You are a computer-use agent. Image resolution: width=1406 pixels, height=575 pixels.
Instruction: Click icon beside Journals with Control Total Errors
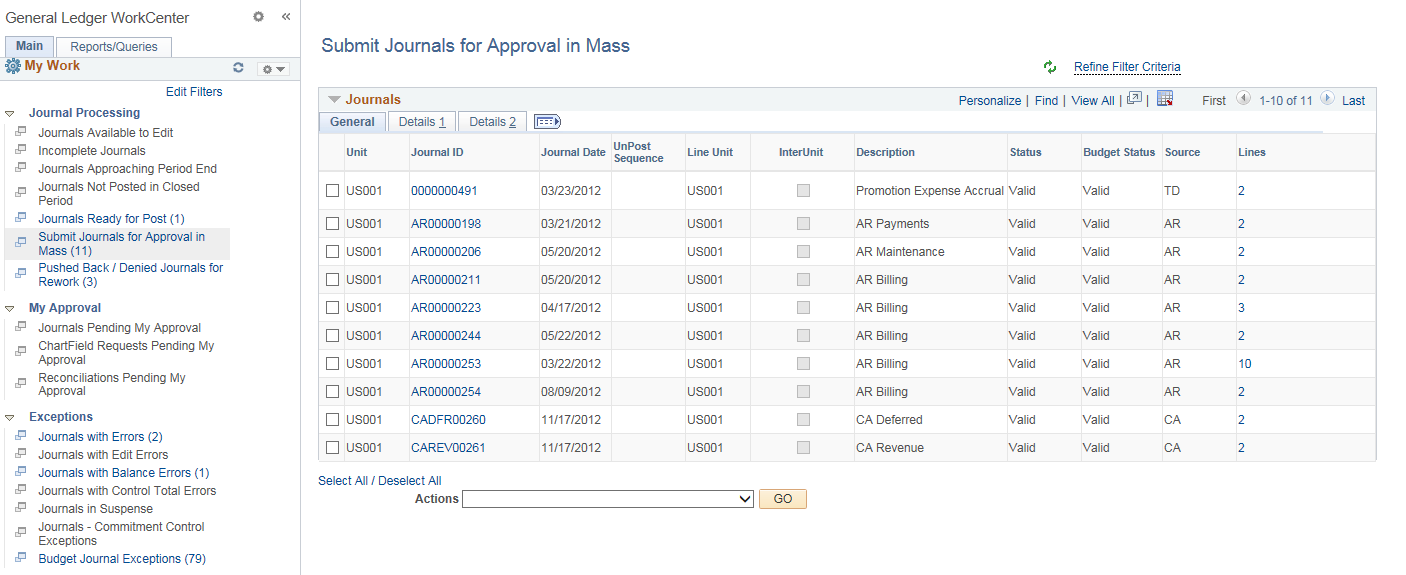click(21, 490)
